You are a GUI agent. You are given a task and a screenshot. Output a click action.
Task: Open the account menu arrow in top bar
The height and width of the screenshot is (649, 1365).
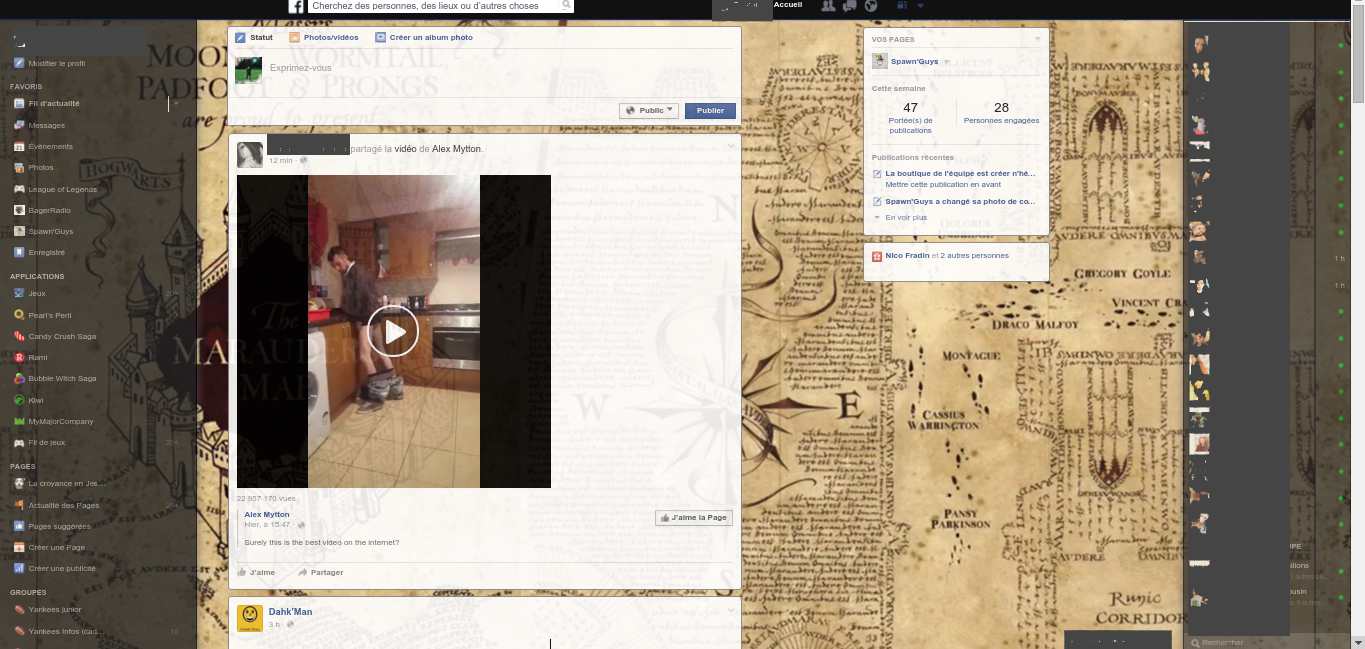920,6
